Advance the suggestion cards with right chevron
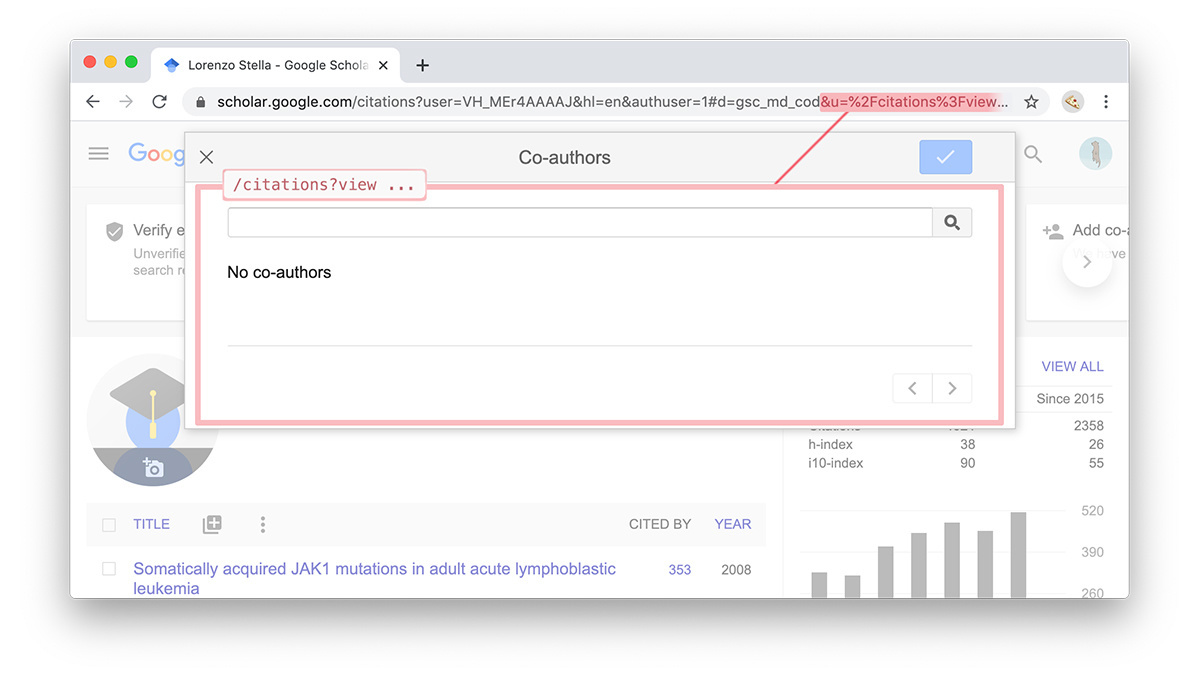Screen dimensions: 1200x675 click(x=1087, y=262)
